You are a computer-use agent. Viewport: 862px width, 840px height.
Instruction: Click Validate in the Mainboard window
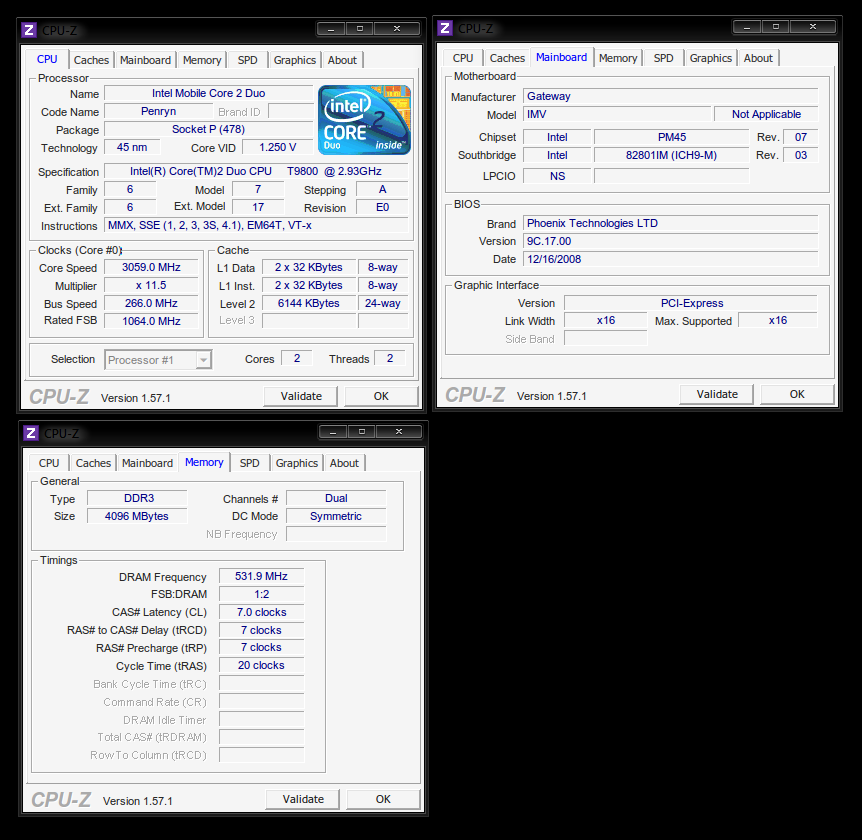tap(717, 394)
